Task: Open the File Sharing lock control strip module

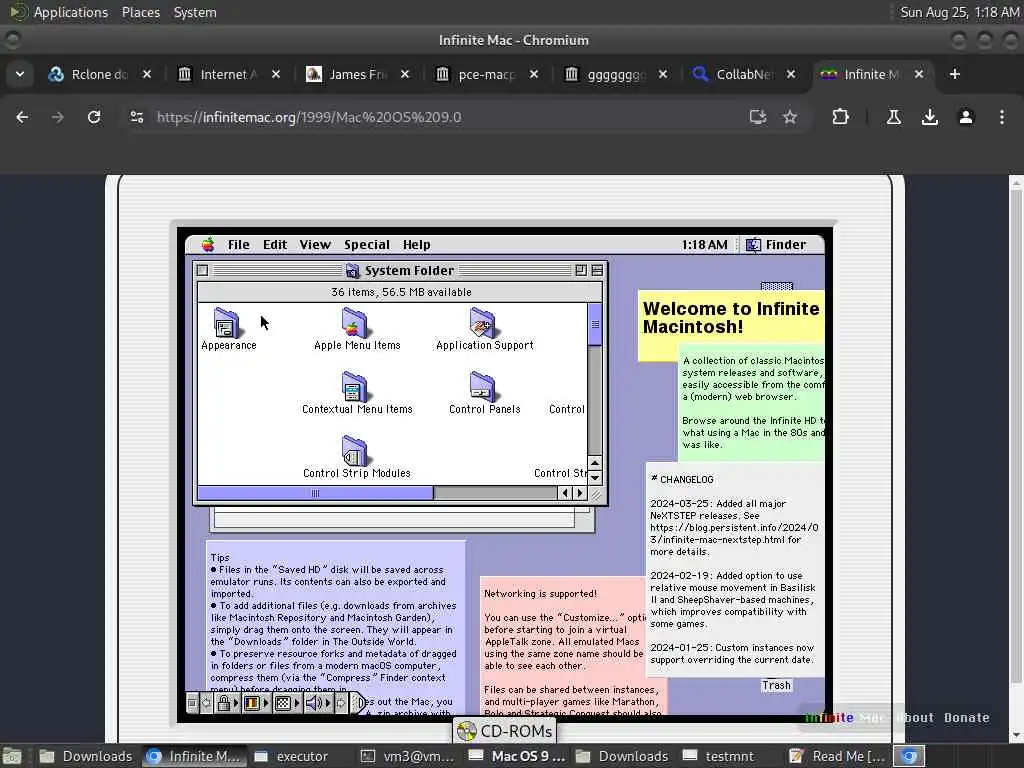Action: [223, 703]
